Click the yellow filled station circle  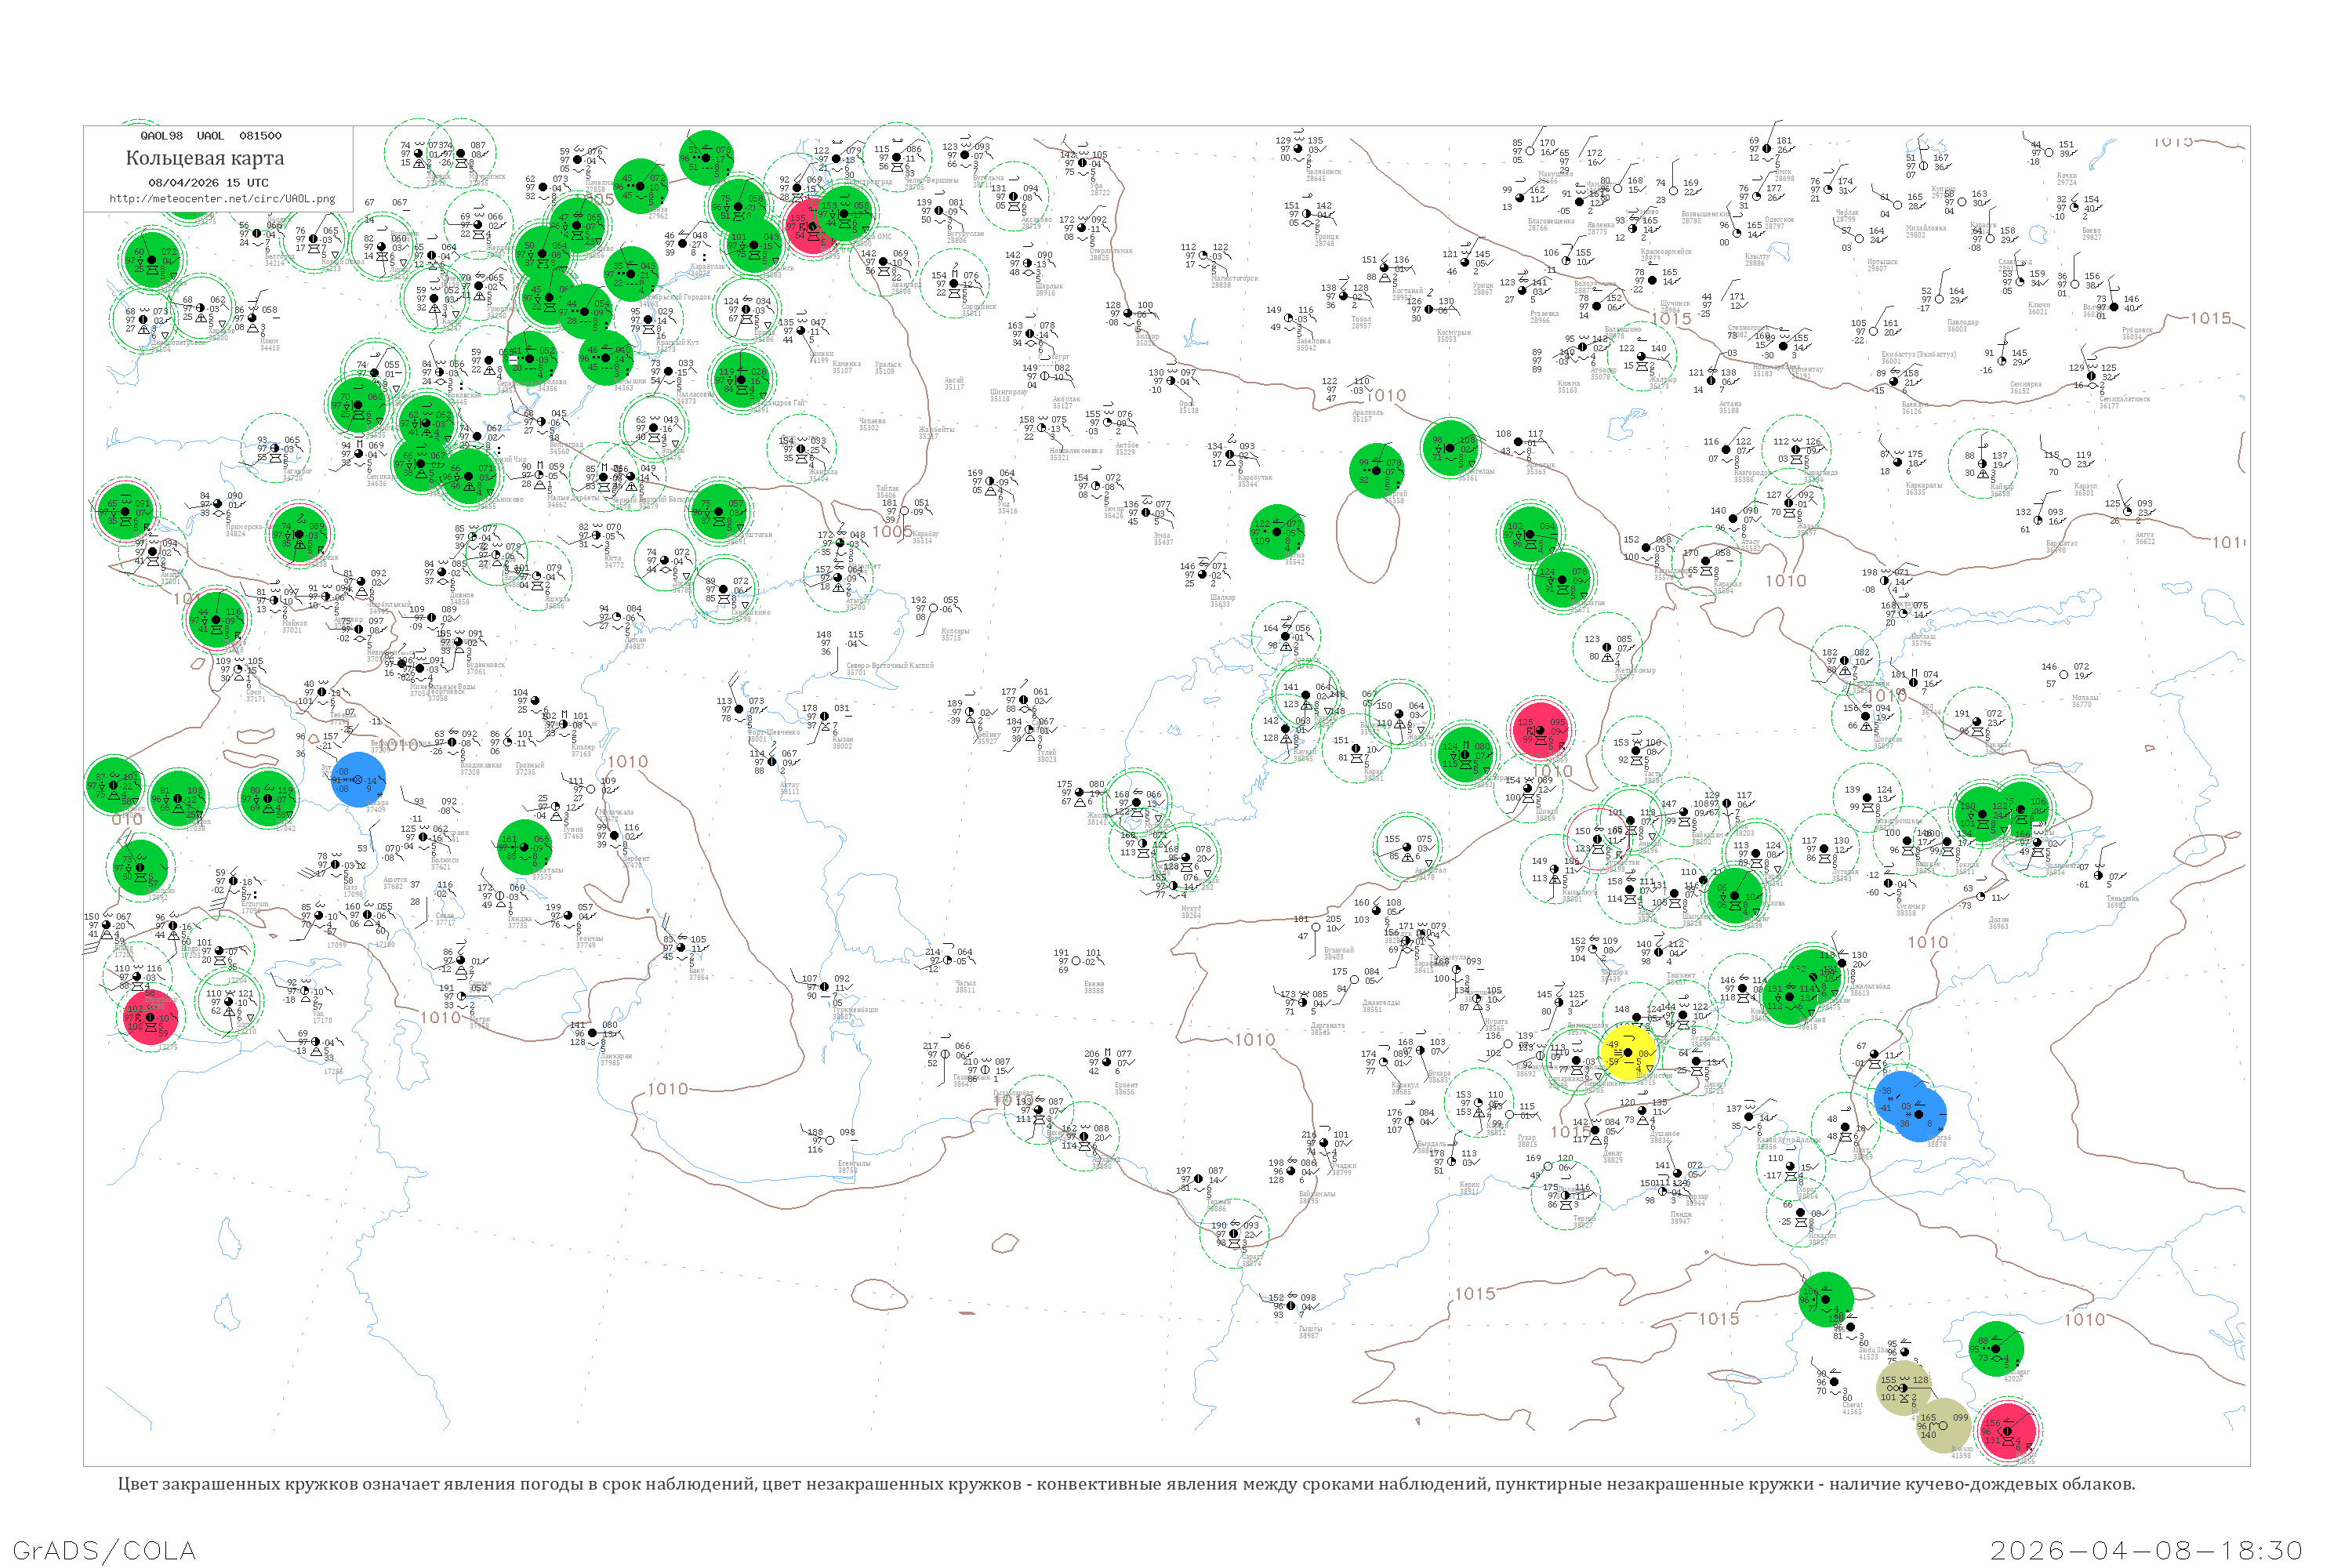[1628, 1052]
